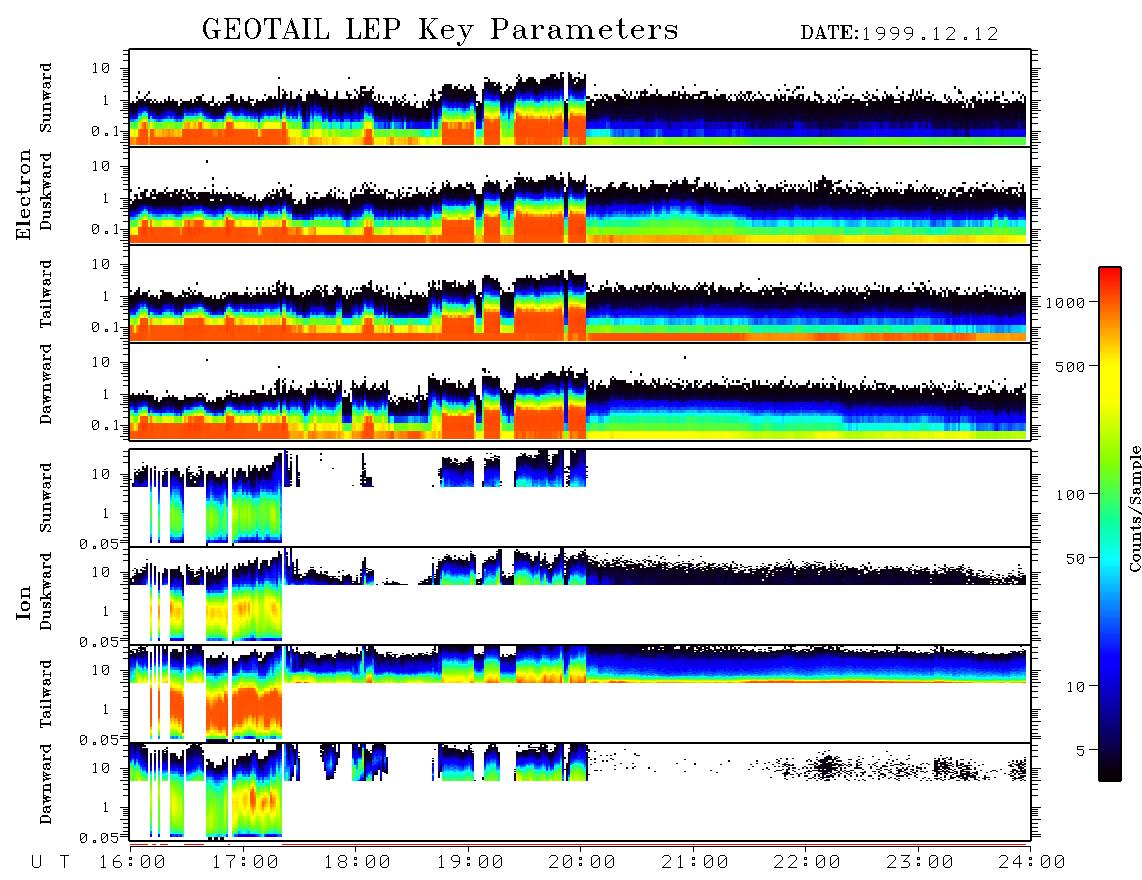Click the '17:00' time tick label
Screen dimensions: 1142x880
(245, 862)
